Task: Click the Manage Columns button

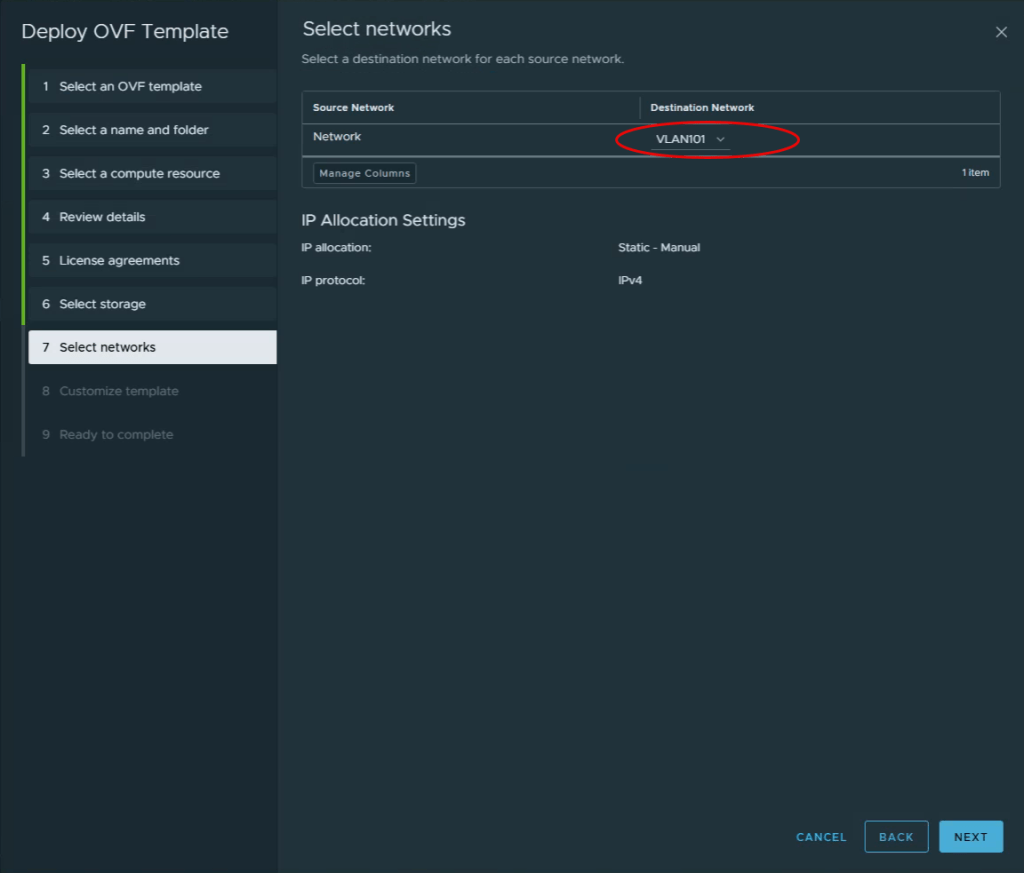Action: (x=364, y=173)
